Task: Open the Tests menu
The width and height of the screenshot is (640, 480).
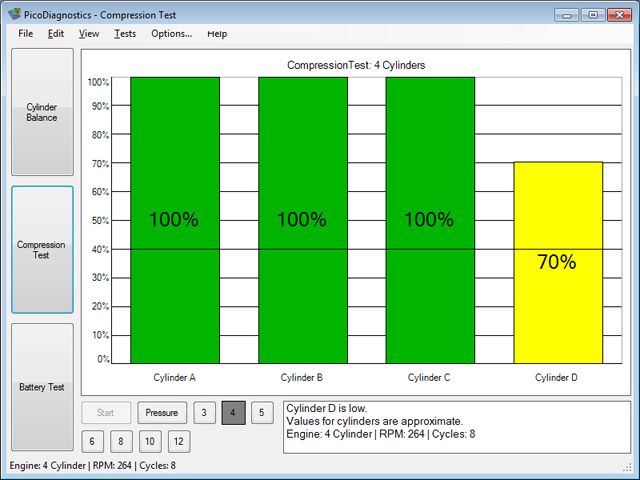Action: 125,33
